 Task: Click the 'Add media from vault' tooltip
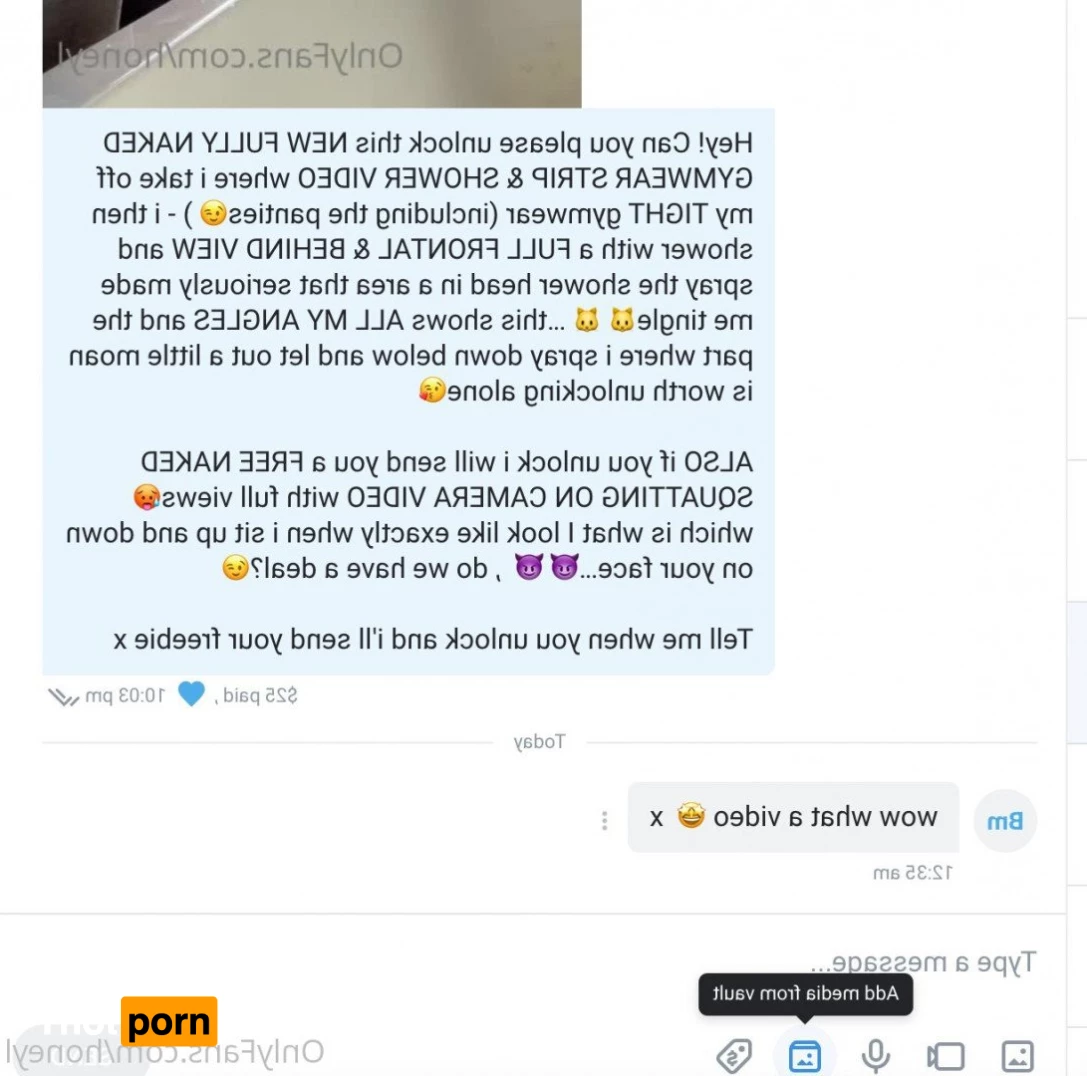click(805, 993)
